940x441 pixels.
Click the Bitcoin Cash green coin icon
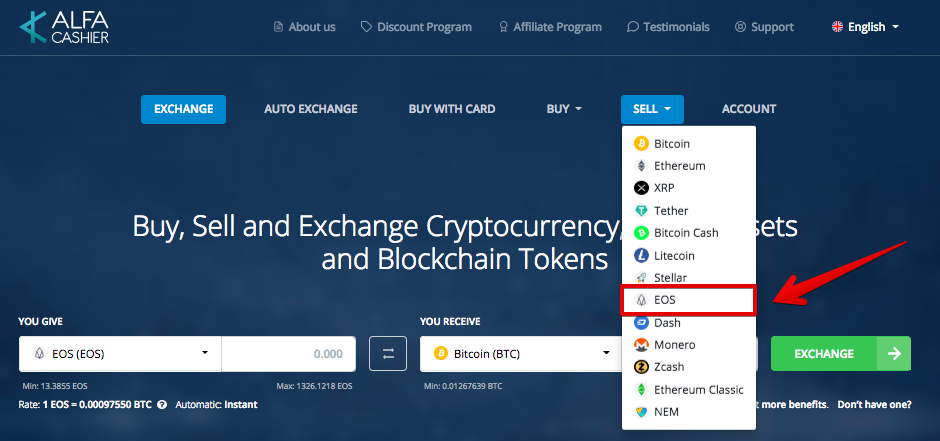click(x=641, y=233)
